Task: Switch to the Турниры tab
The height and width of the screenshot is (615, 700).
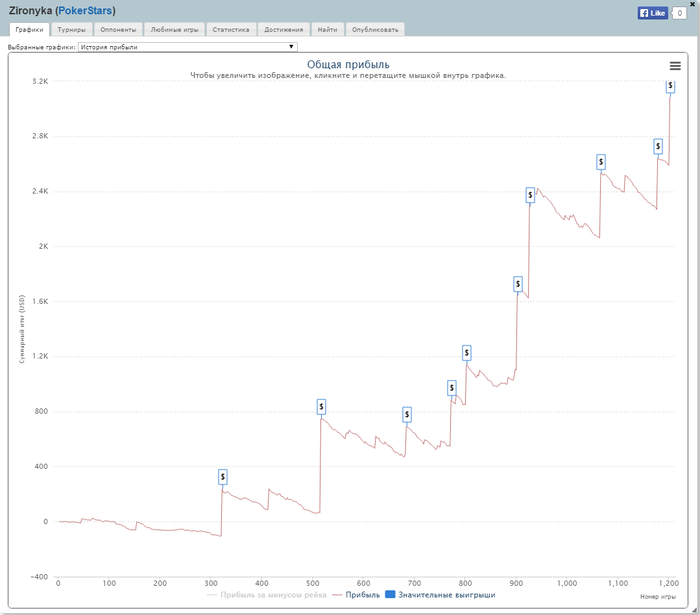Action: pyautogui.click(x=71, y=29)
